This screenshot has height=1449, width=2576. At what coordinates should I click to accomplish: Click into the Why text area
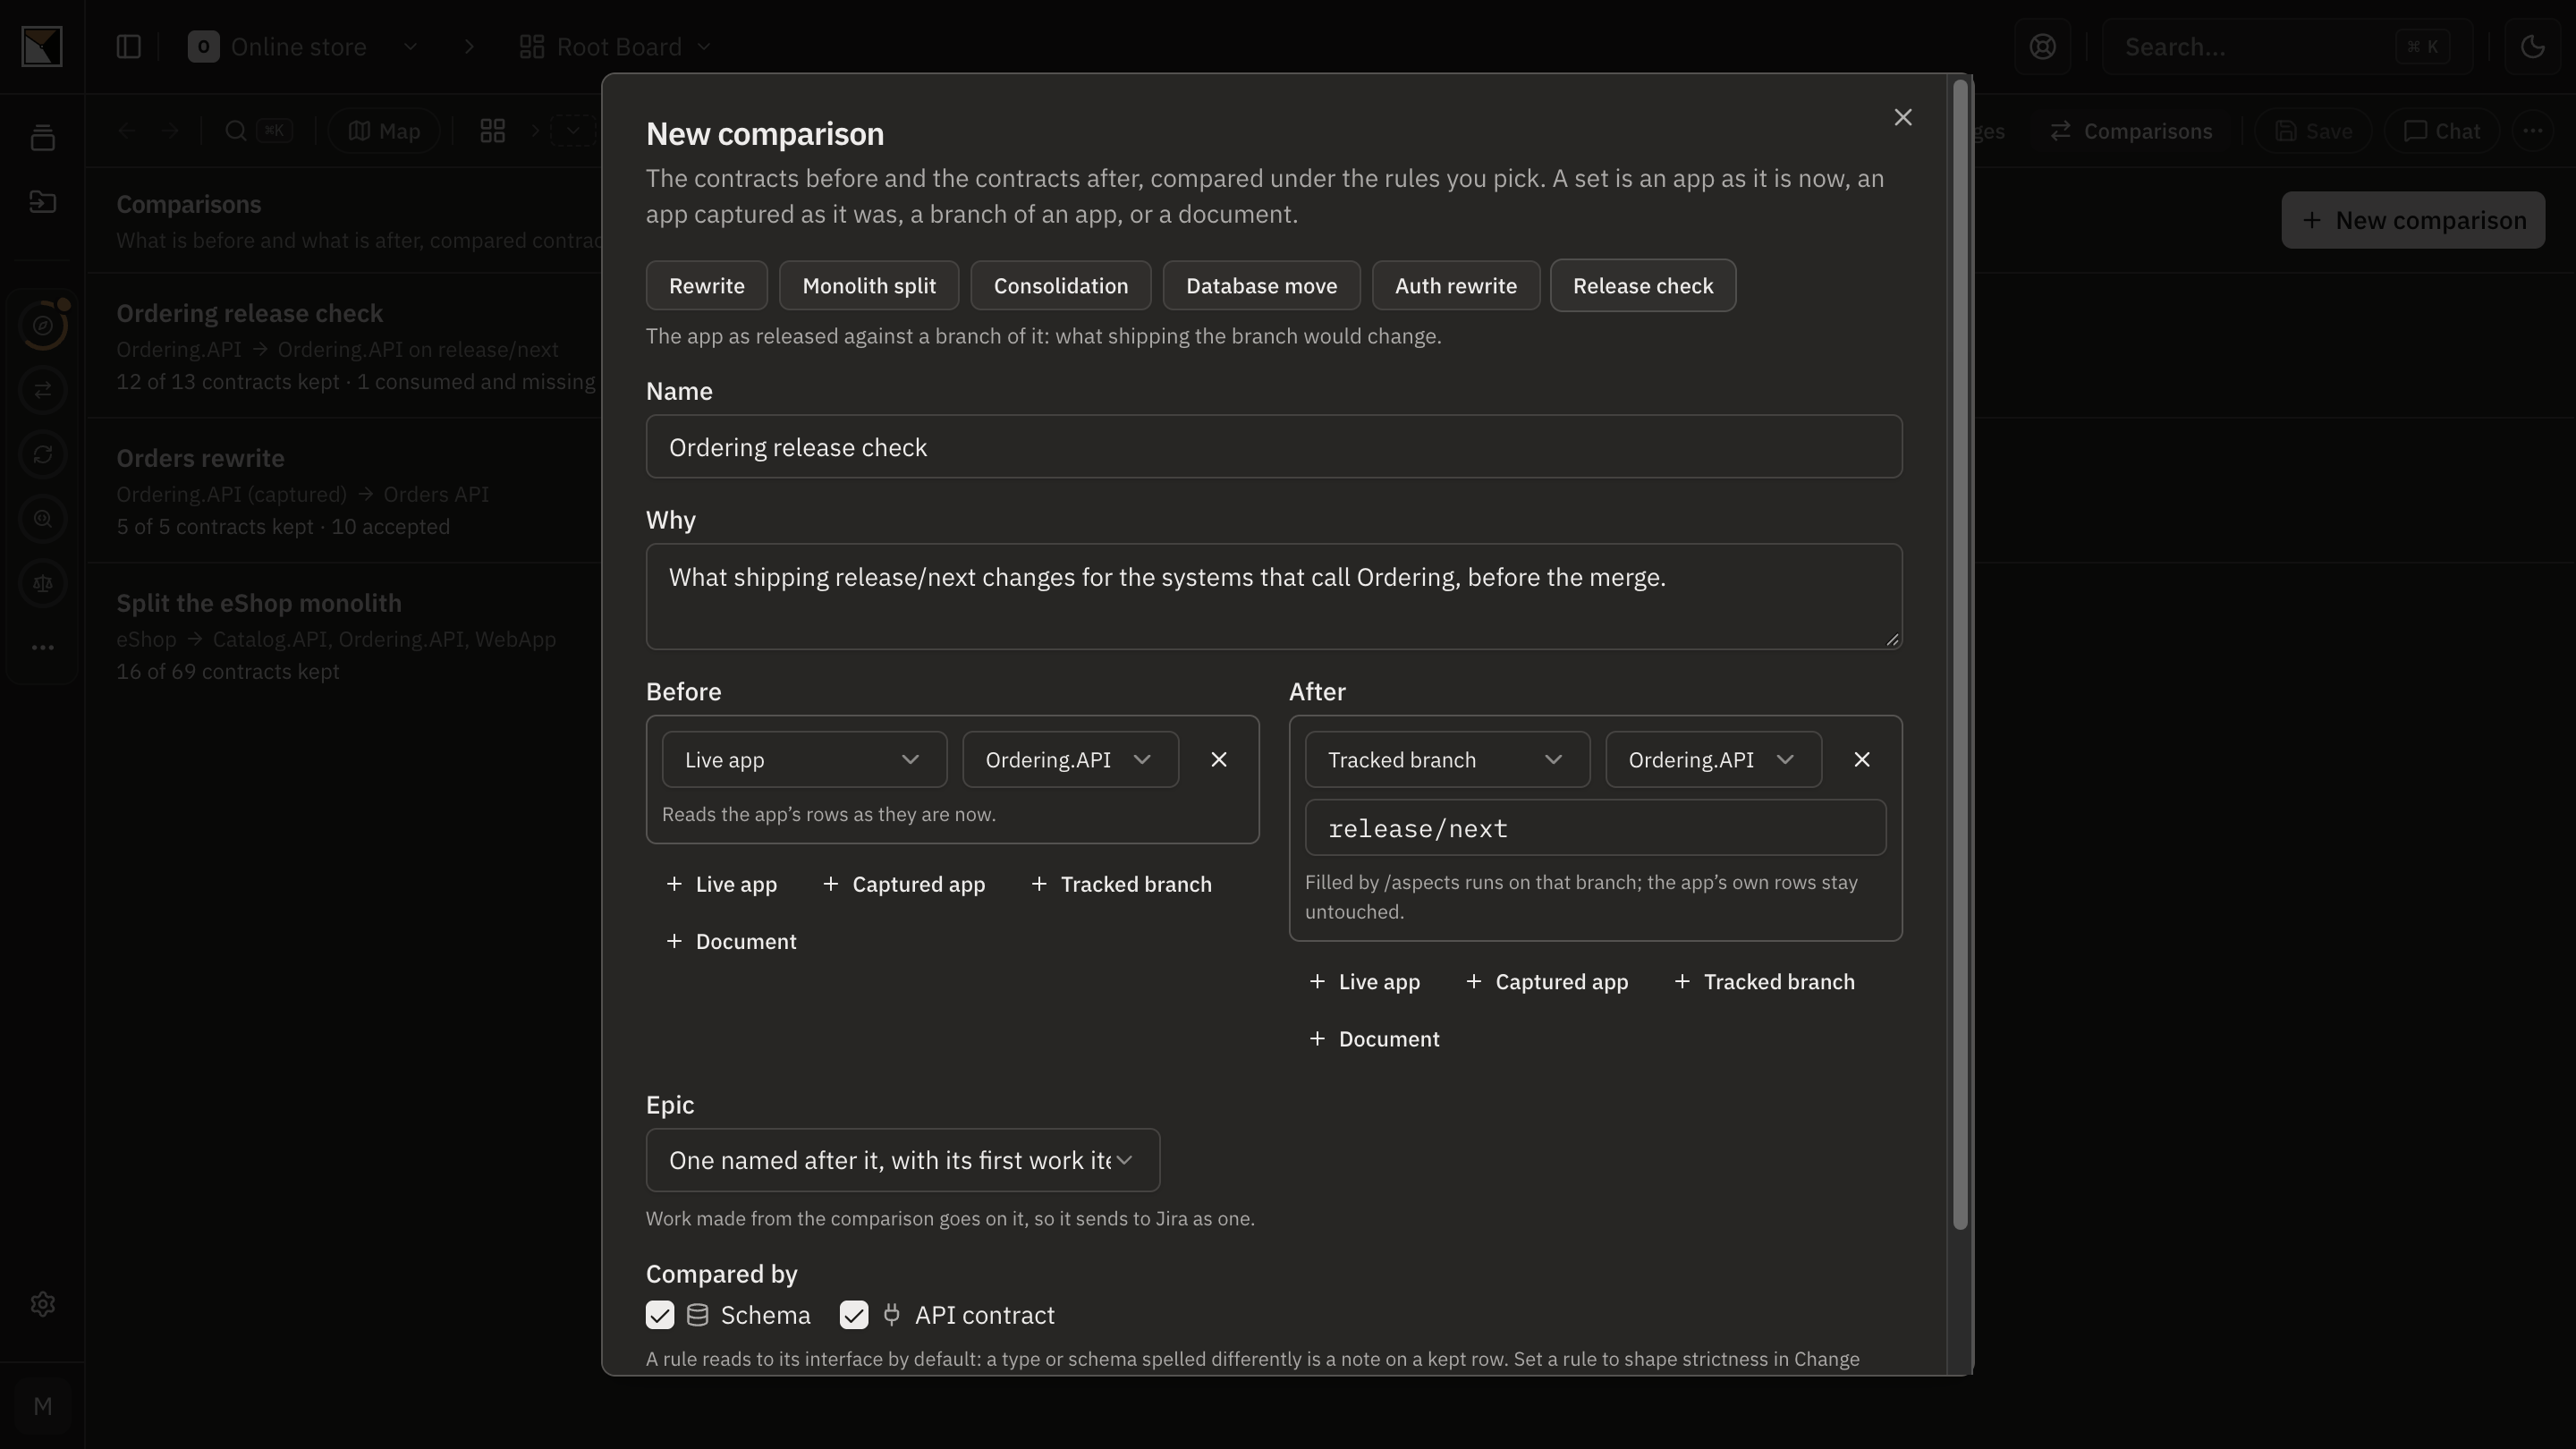1273,597
